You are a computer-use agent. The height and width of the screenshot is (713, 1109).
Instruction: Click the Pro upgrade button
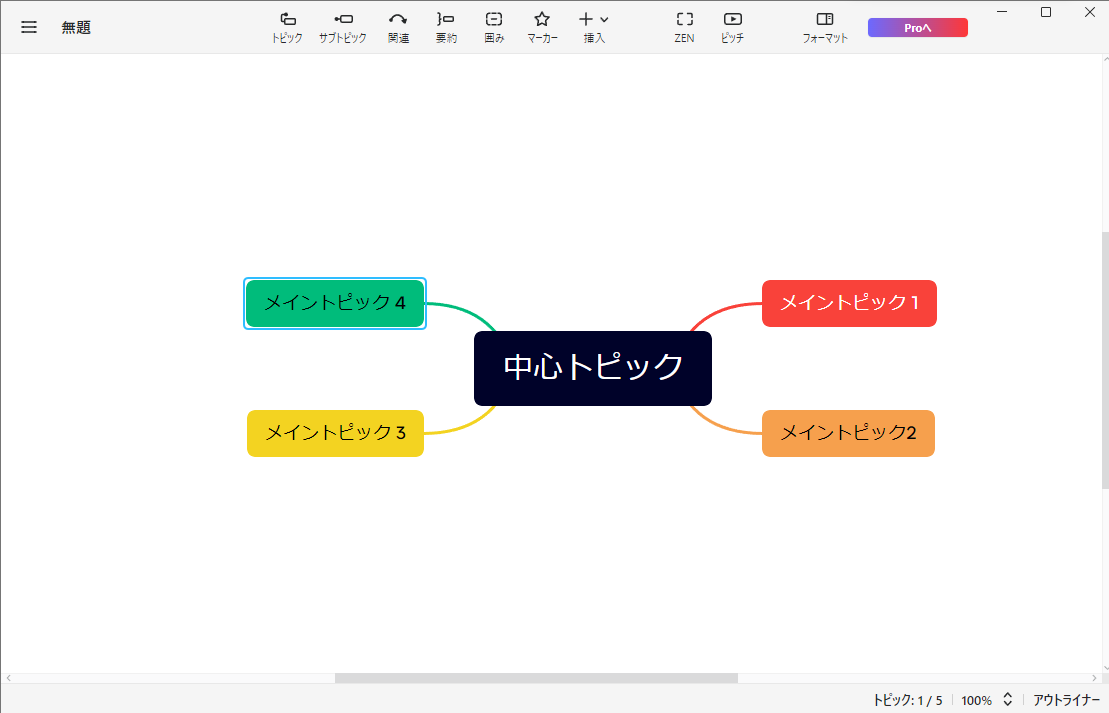click(917, 28)
